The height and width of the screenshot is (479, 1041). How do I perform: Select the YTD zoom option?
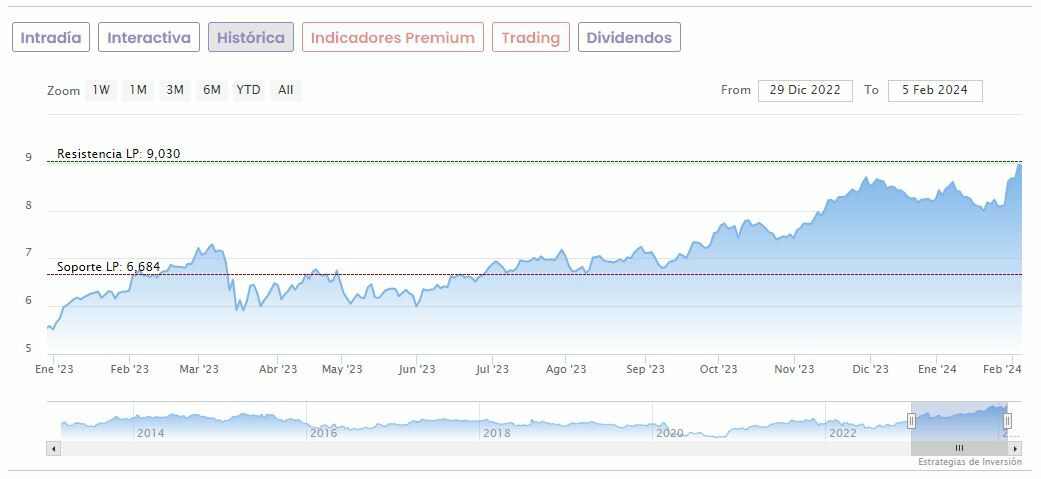coord(248,90)
